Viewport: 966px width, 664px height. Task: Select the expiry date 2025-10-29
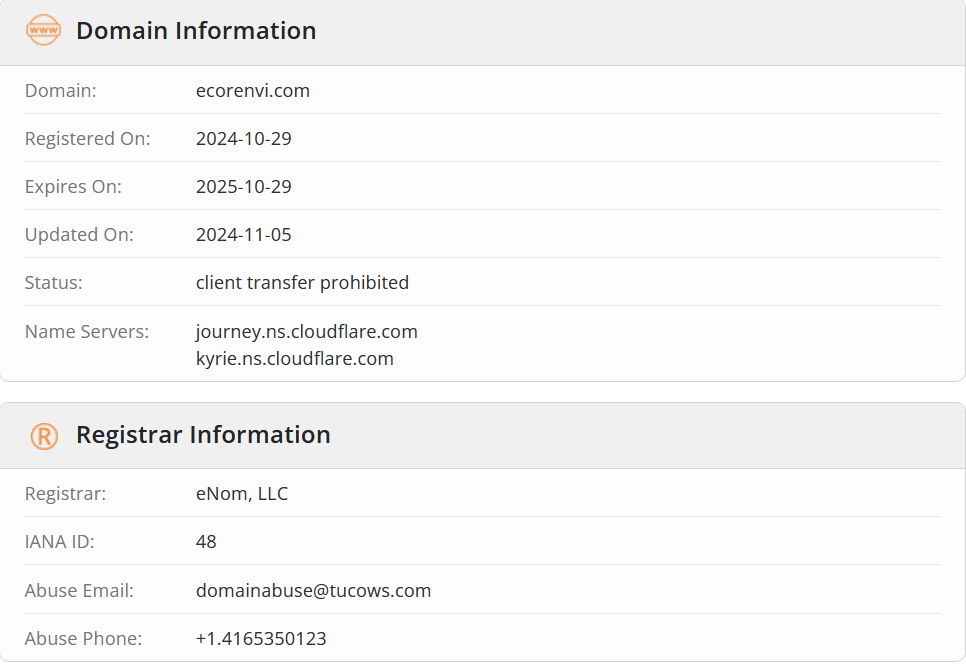tap(243, 187)
